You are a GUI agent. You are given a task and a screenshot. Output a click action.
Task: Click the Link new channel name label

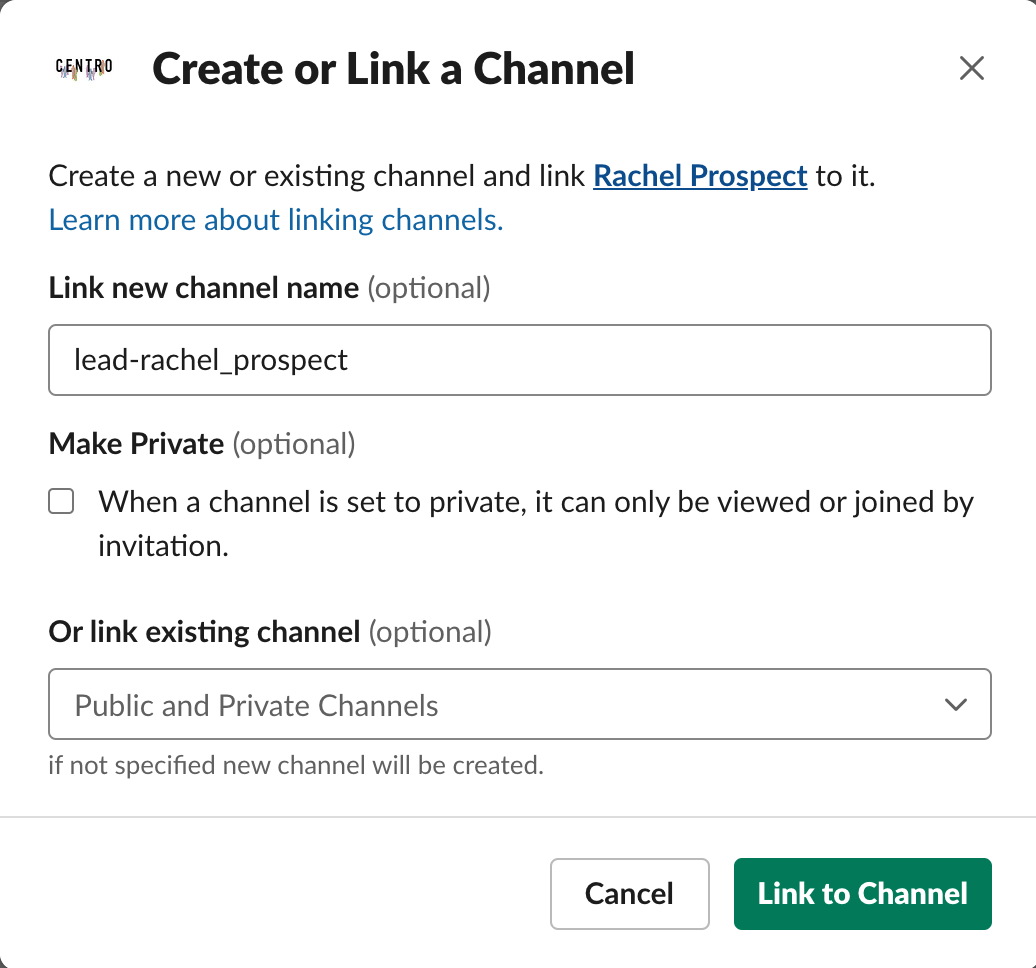pos(204,288)
